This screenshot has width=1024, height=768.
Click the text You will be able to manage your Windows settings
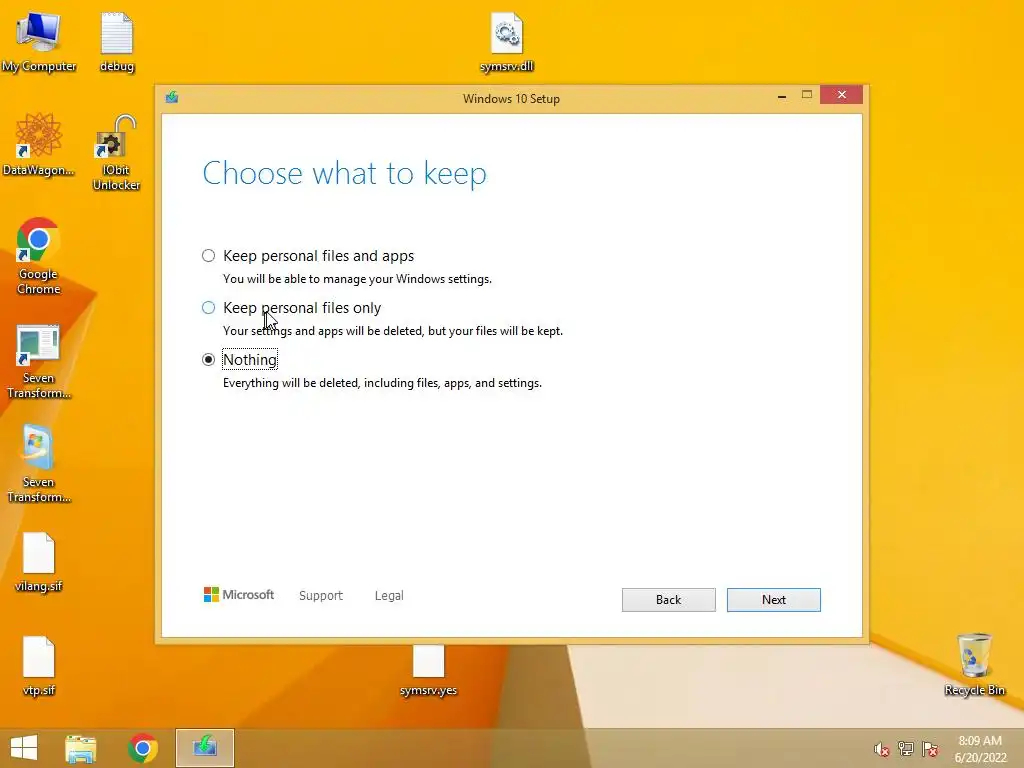coord(357,279)
